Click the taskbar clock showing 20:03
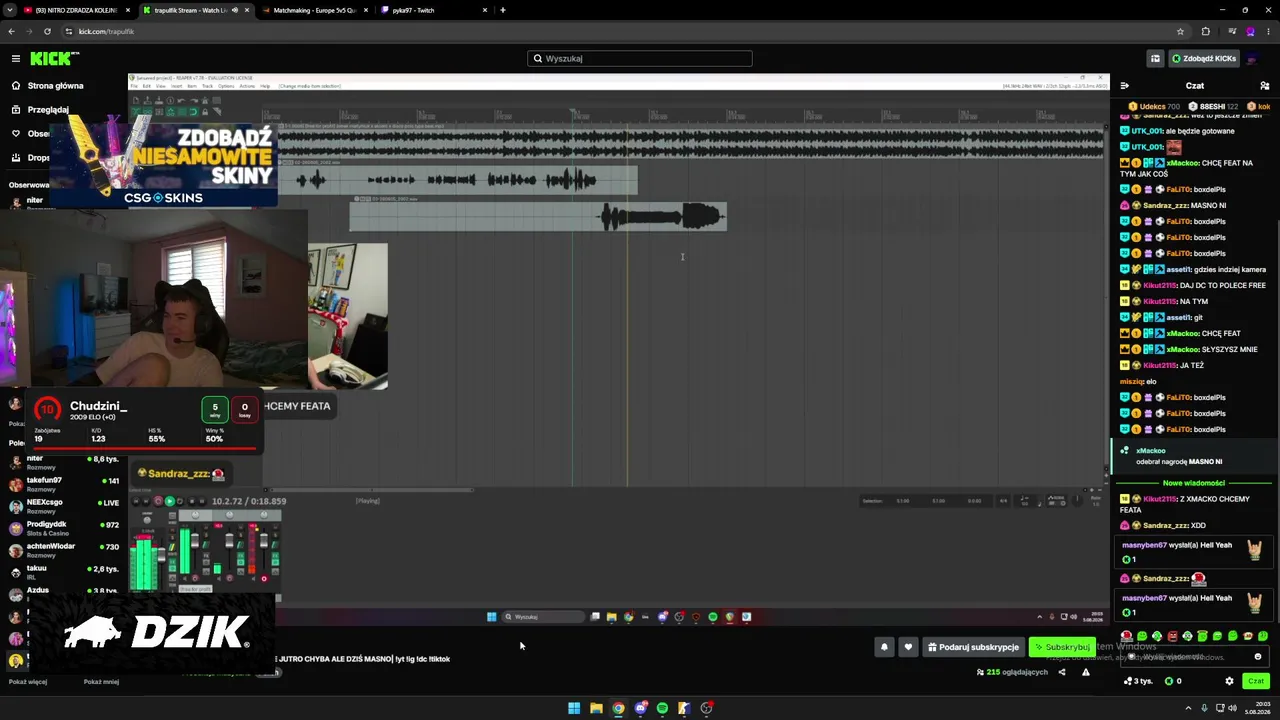Image resolution: width=1280 pixels, height=720 pixels. coord(1258,708)
